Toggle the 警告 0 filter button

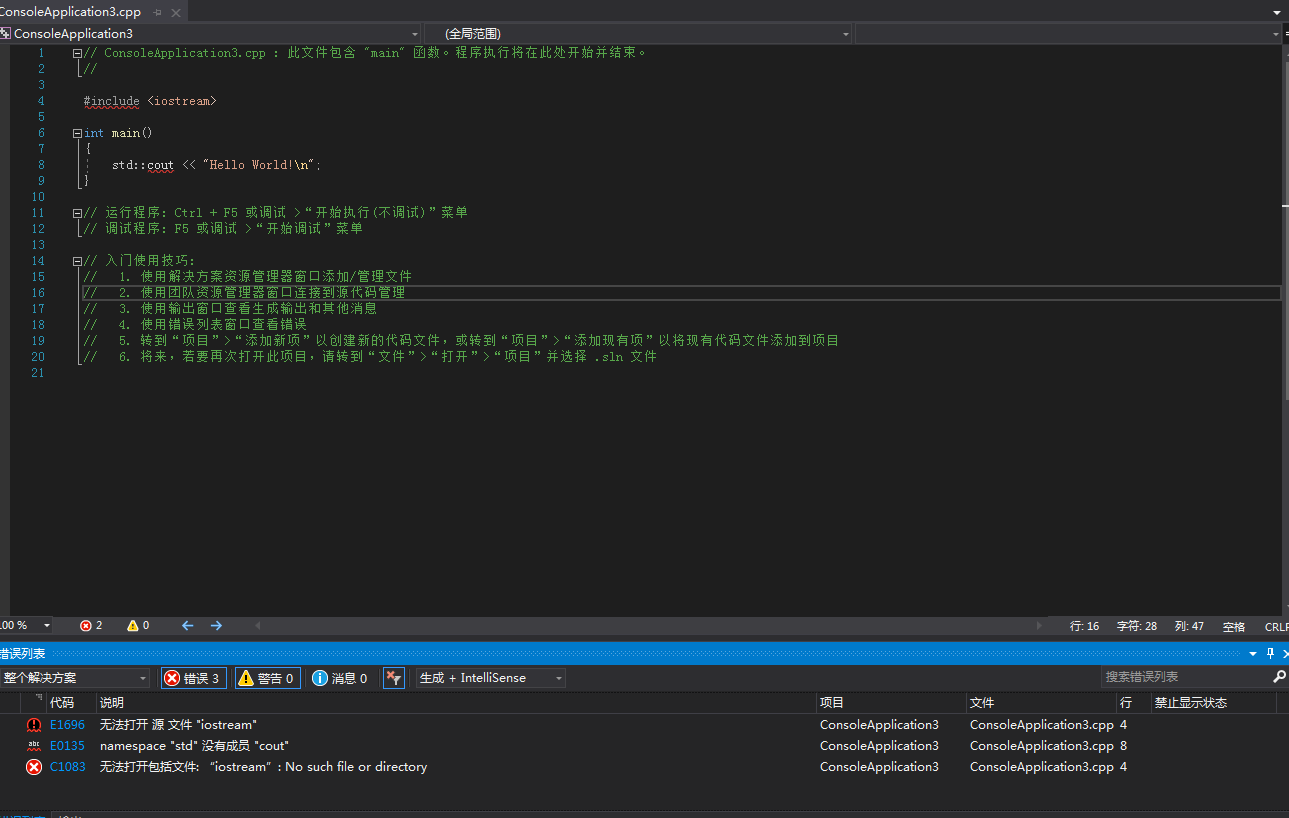point(267,678)
